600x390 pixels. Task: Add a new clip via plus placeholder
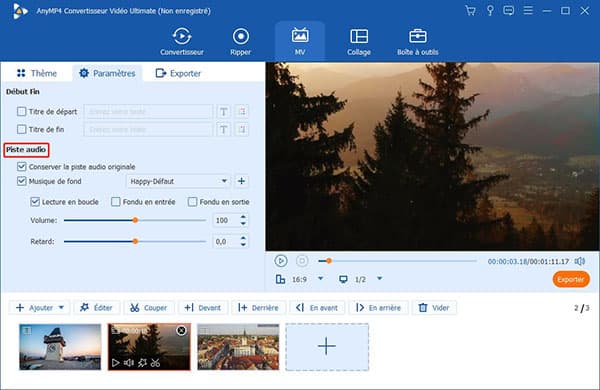(x=327, y=347)
